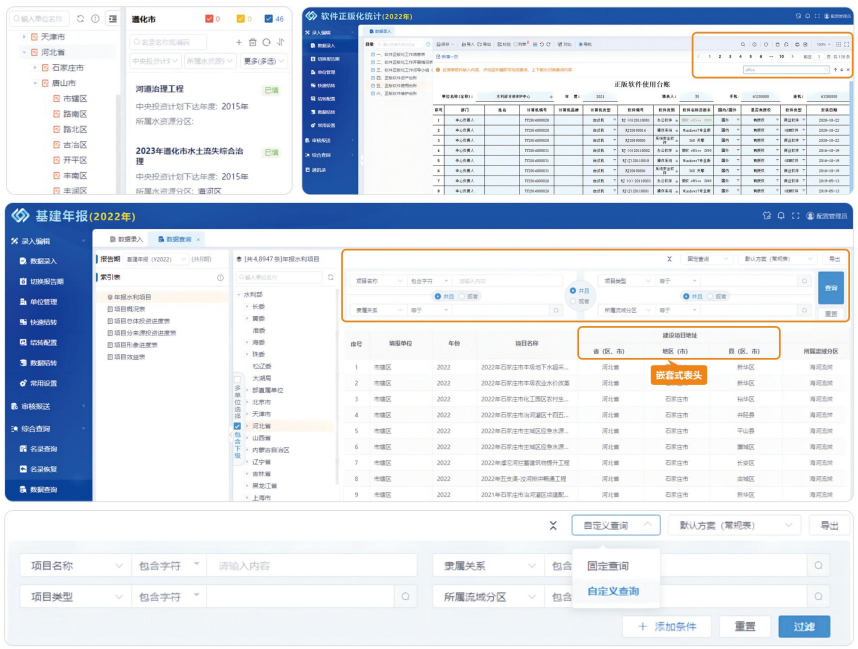Click the sort icon in 遵化市 panel

pos(281,42)
